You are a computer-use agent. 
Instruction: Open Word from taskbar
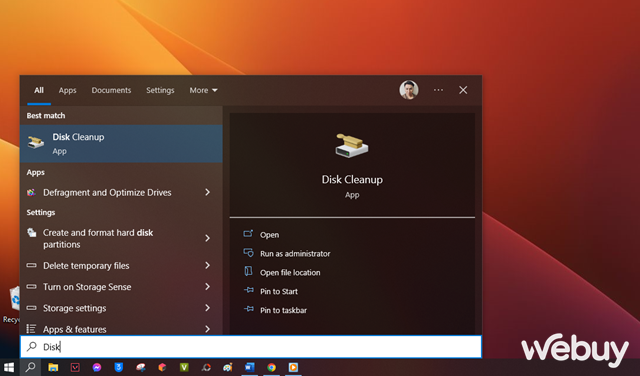(x=249, y=367)
